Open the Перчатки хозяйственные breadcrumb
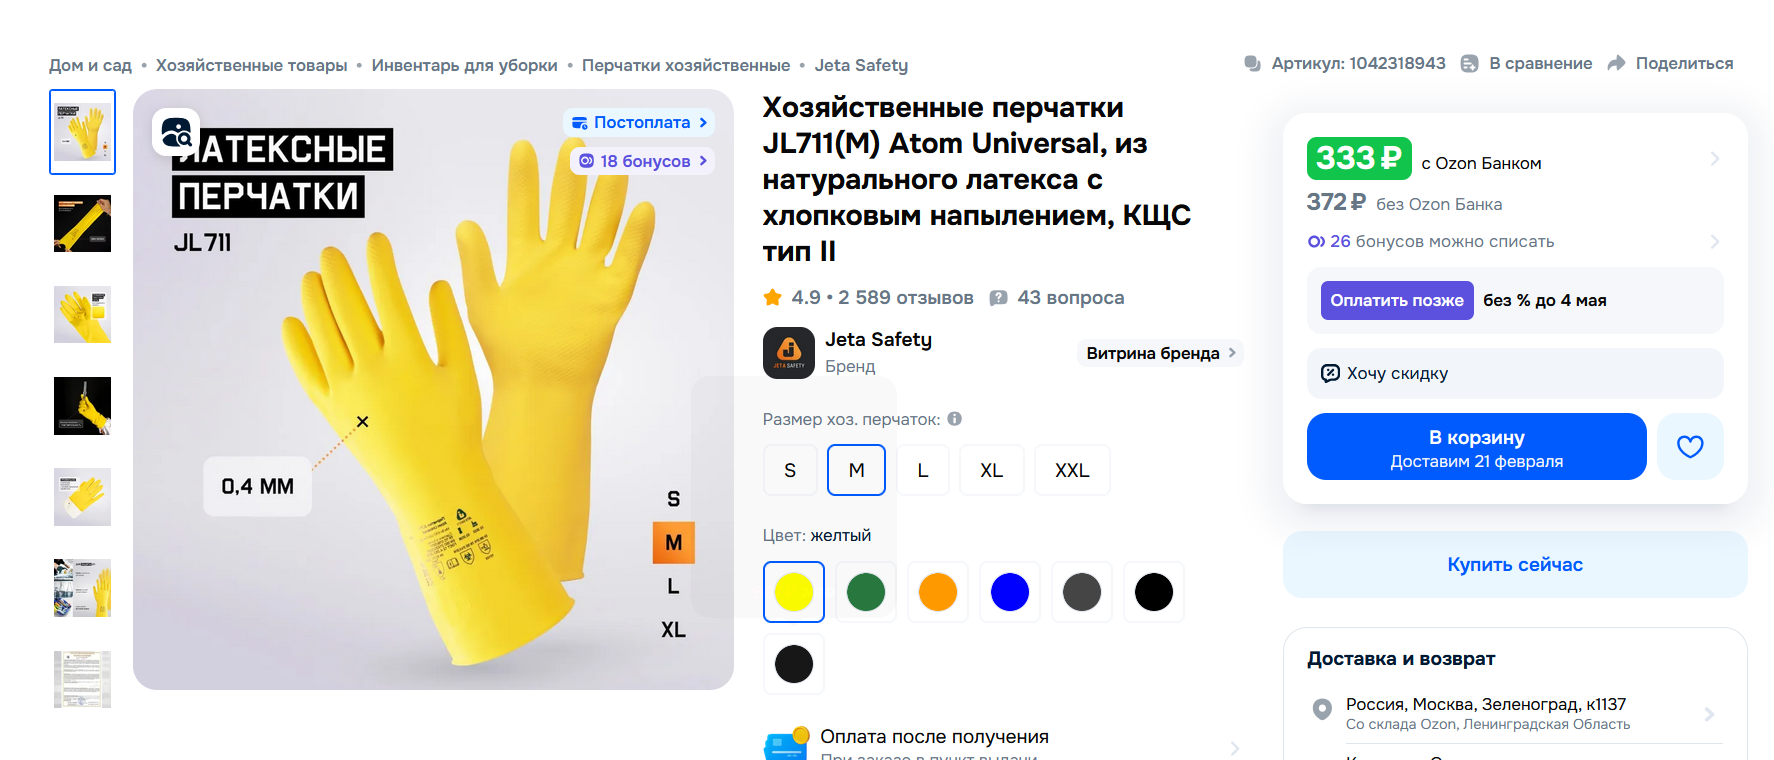 pos(686,65)
